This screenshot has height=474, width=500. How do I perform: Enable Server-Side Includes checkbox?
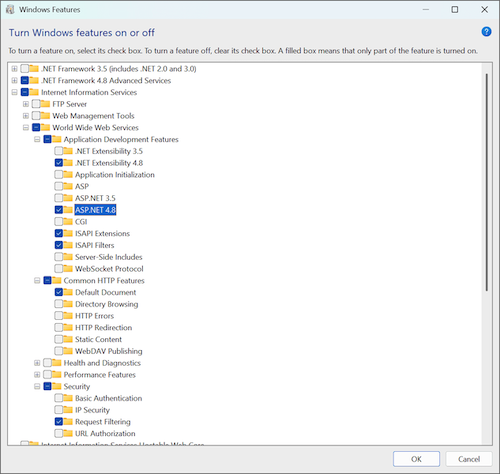pyautogui.click(x=59, y=257)
